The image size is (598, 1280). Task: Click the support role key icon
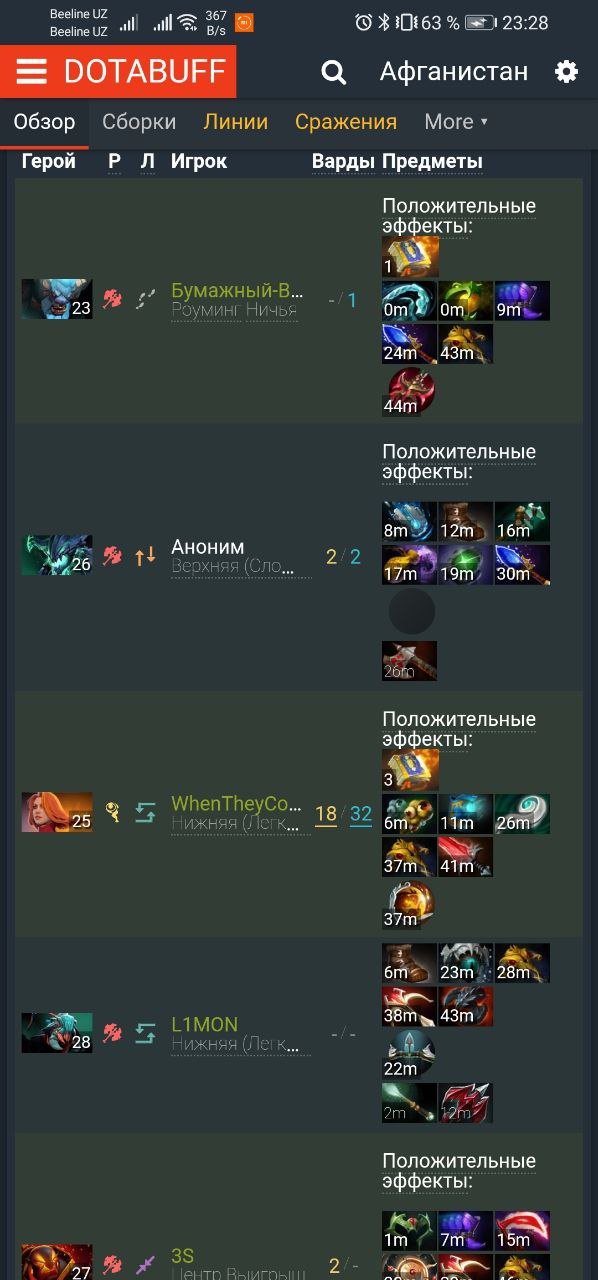click(113, 812)
